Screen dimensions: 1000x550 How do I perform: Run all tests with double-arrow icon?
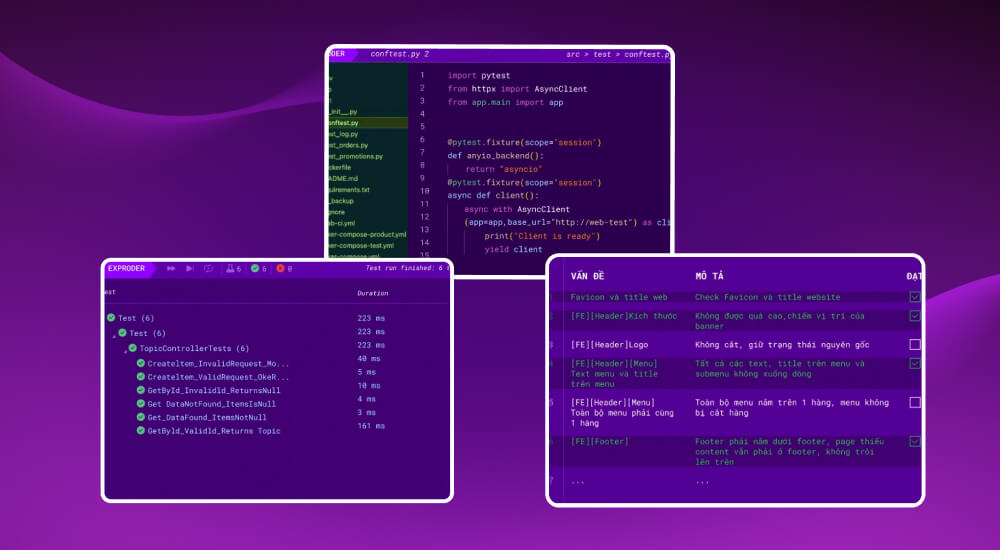point(171,269)
